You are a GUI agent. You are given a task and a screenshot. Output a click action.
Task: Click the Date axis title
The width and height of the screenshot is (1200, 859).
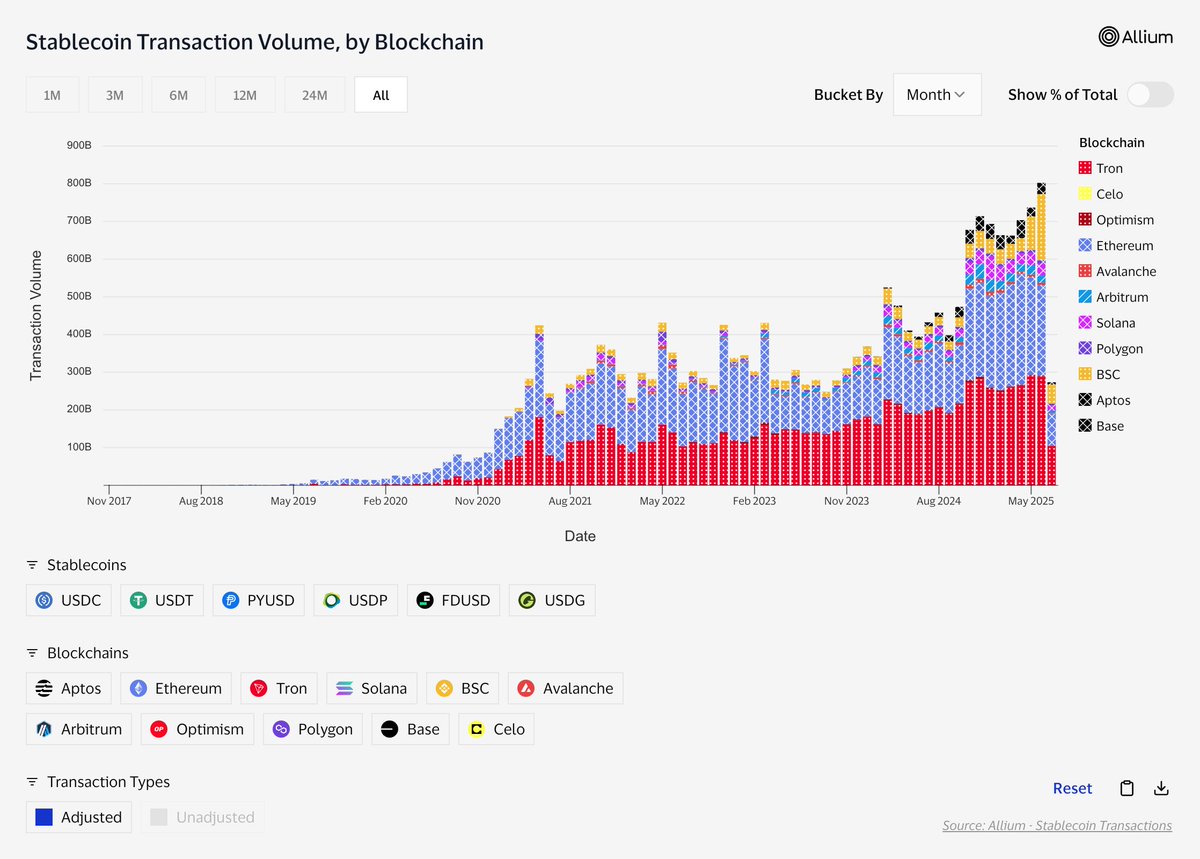pos(579,536)
